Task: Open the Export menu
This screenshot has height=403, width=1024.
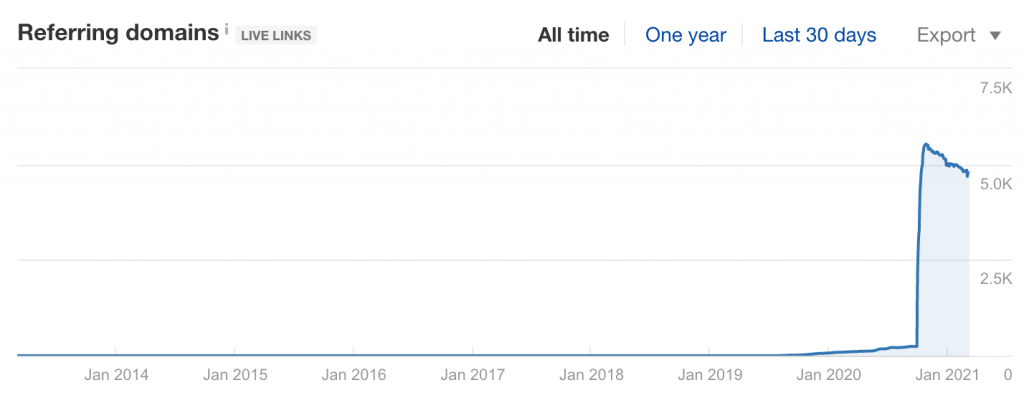Action: coord(959,35)
